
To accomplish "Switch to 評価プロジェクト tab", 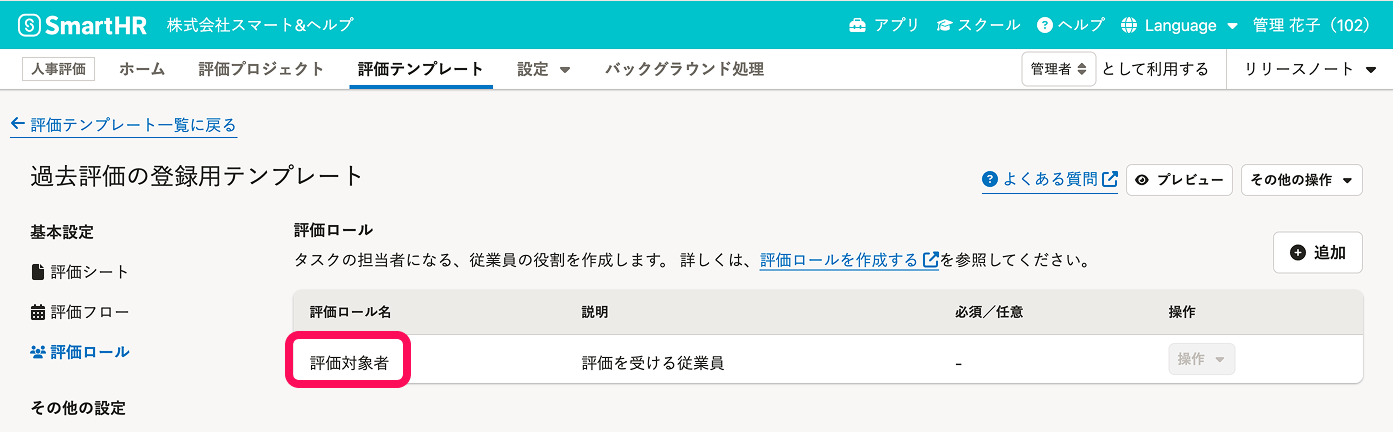I will coord(261,69).
